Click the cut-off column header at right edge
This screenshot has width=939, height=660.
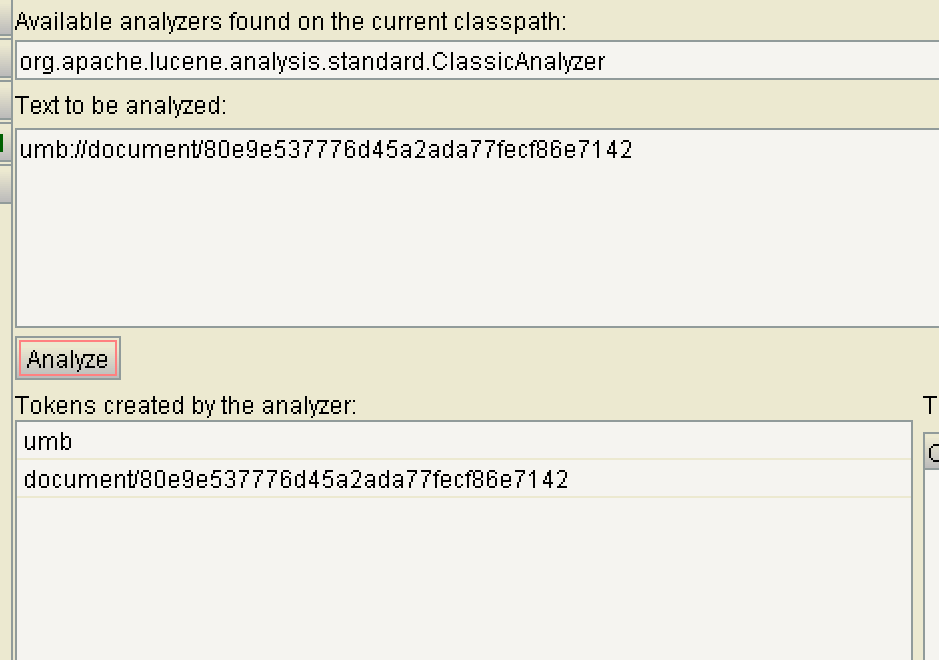point(931,453)
